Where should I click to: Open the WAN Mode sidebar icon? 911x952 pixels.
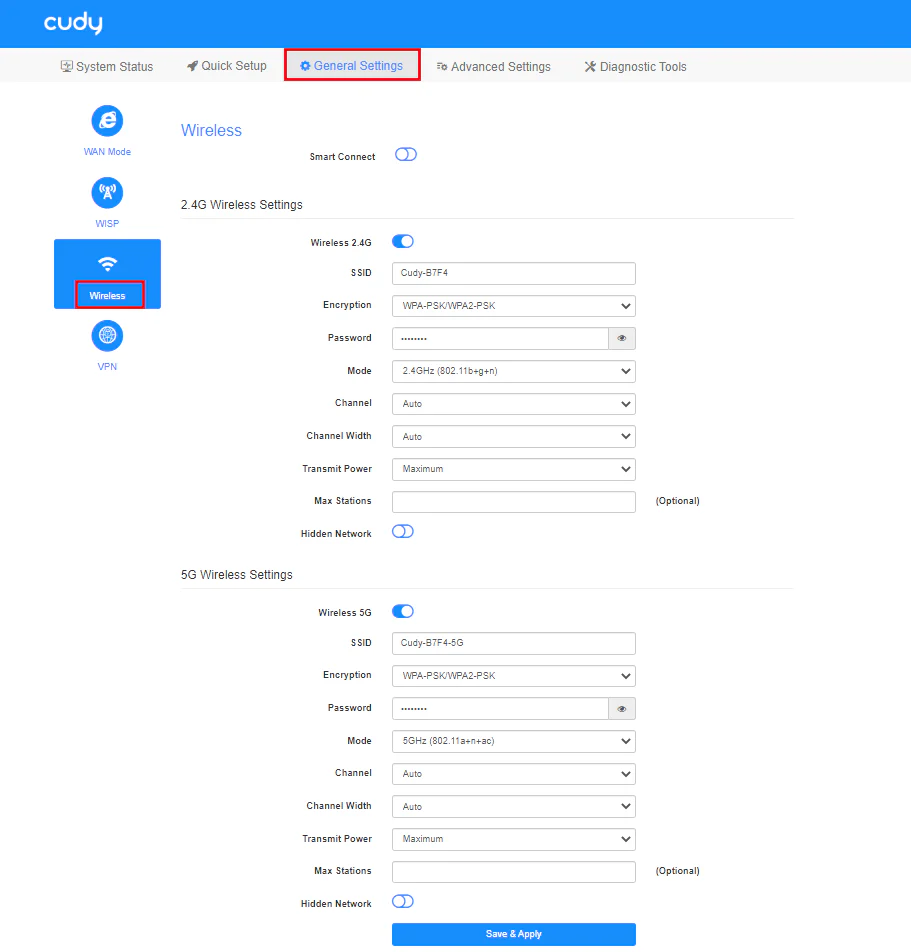pos(107,121)
